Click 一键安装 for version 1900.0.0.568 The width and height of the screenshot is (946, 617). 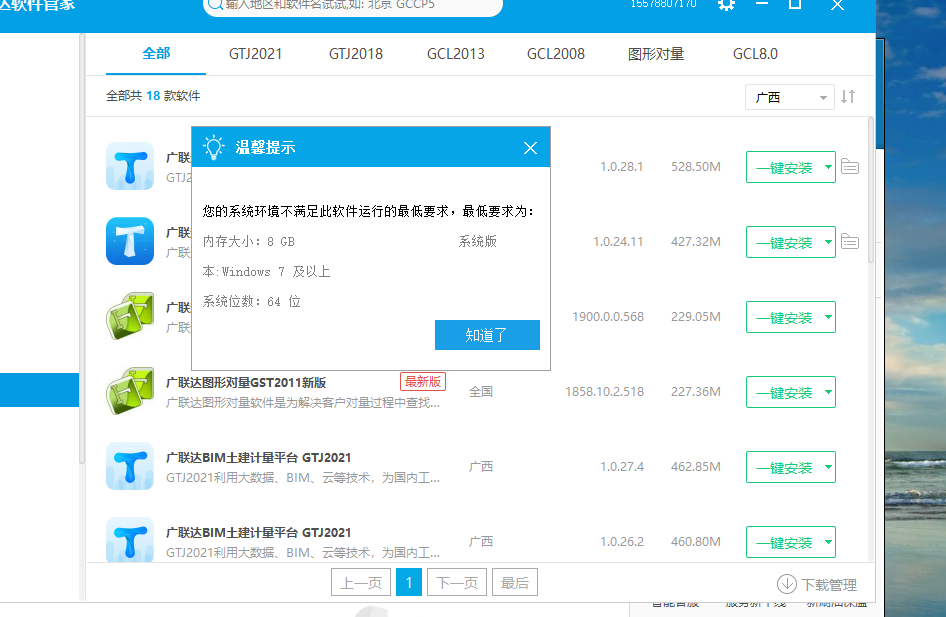pyautogui.click(x=784, y=317)
